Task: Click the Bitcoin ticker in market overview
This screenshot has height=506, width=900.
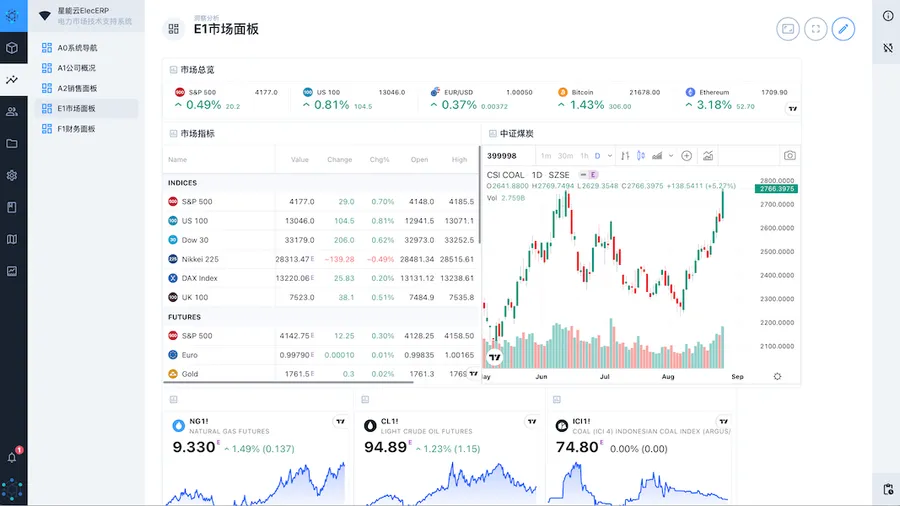Action: 608,99
